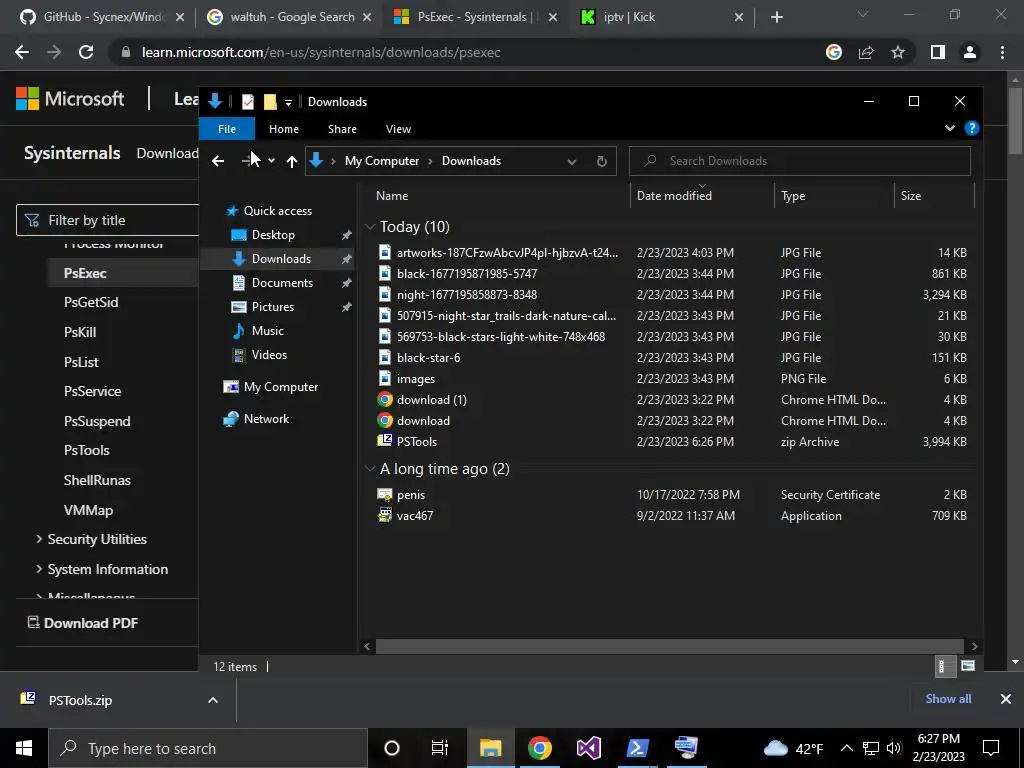This screenshot has height=768, width=1024.
Task: Select the download (1) Chrome HTML file
Action: pyautogui.click(x=432, y=400)
